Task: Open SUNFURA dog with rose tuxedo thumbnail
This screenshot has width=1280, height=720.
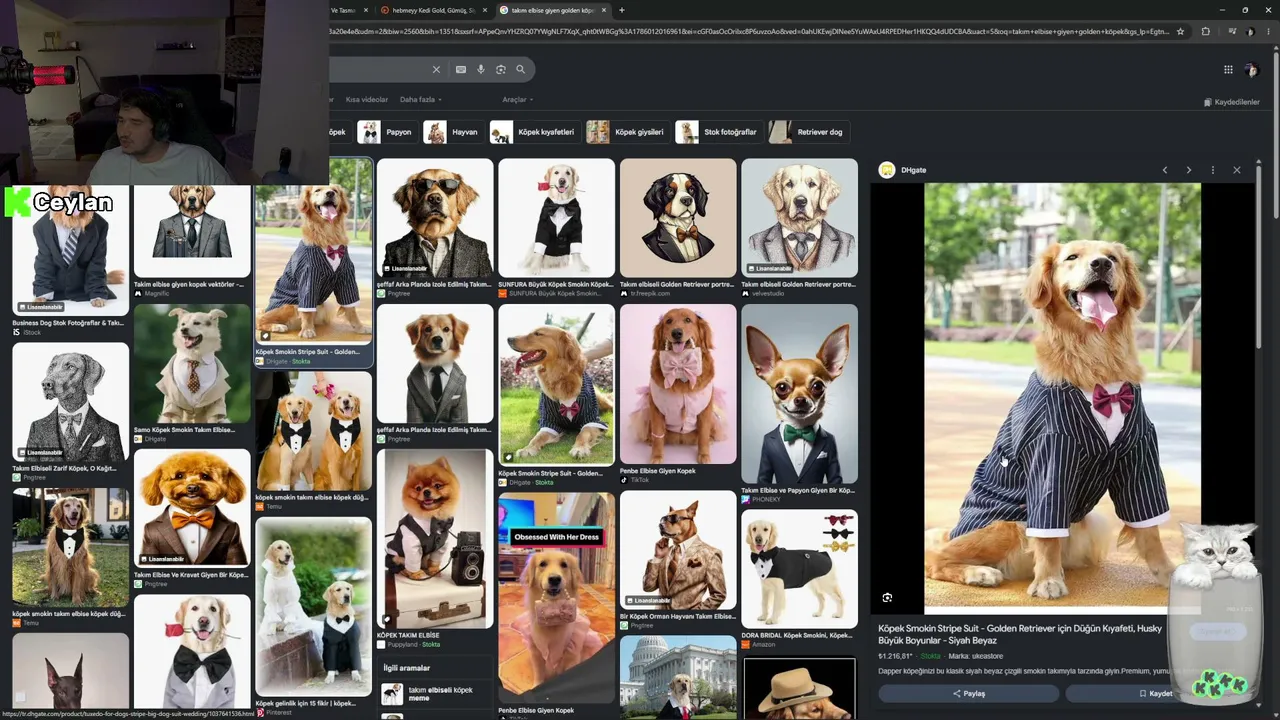Action: click(x=556, y=218)
